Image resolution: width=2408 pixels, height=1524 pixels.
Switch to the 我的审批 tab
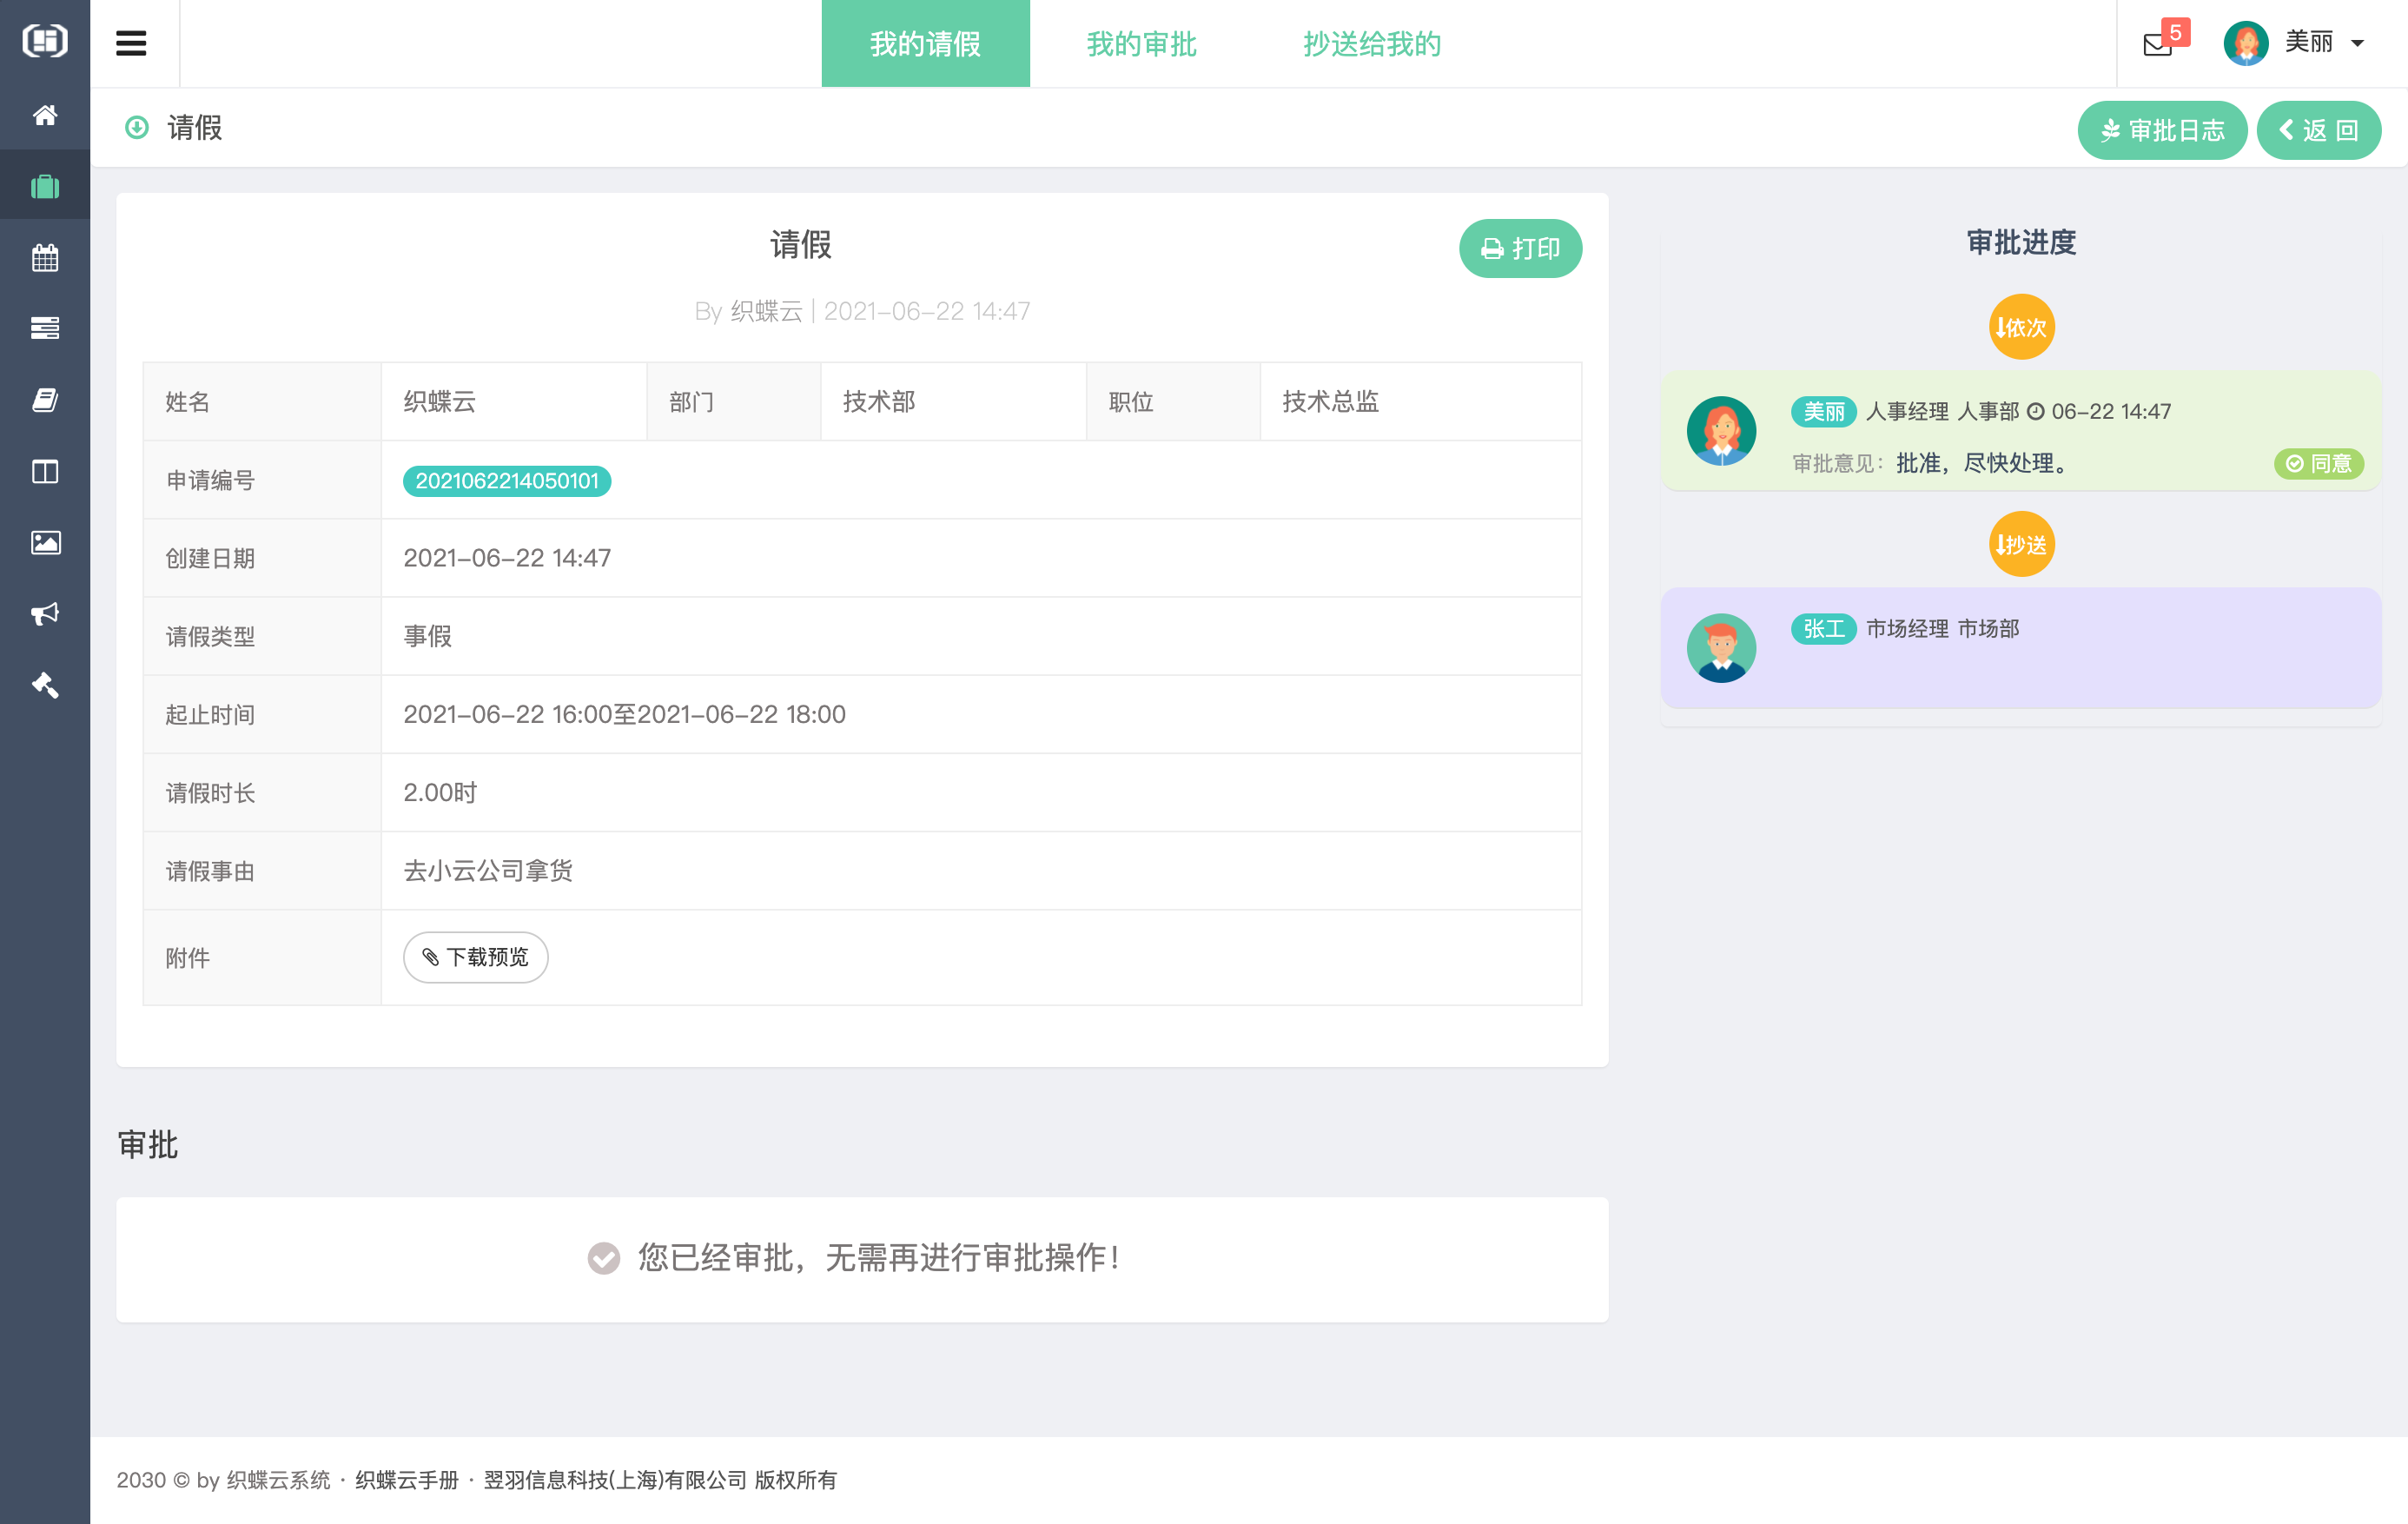[x=1141, y=44]
